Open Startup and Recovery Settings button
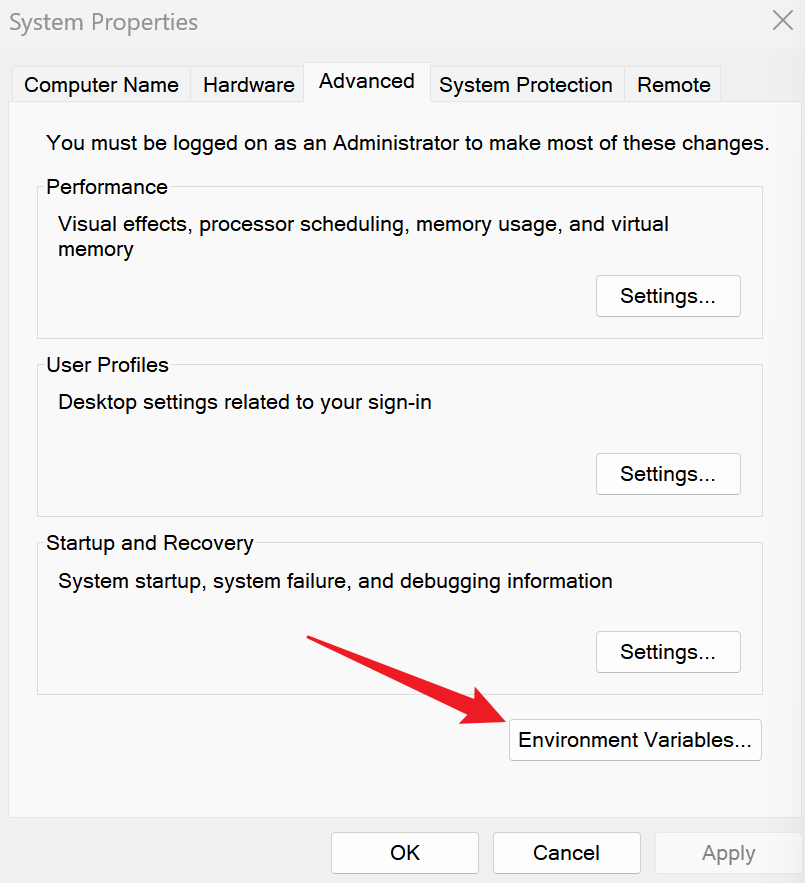805x883 pixels. pyautogui.click(x=668, y=652)
